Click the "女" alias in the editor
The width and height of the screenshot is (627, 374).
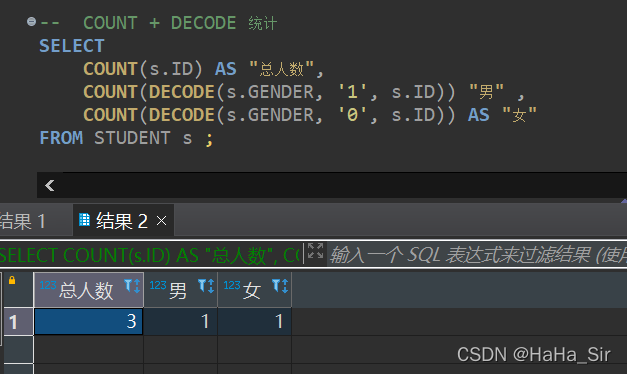click(x=519, y=115)
